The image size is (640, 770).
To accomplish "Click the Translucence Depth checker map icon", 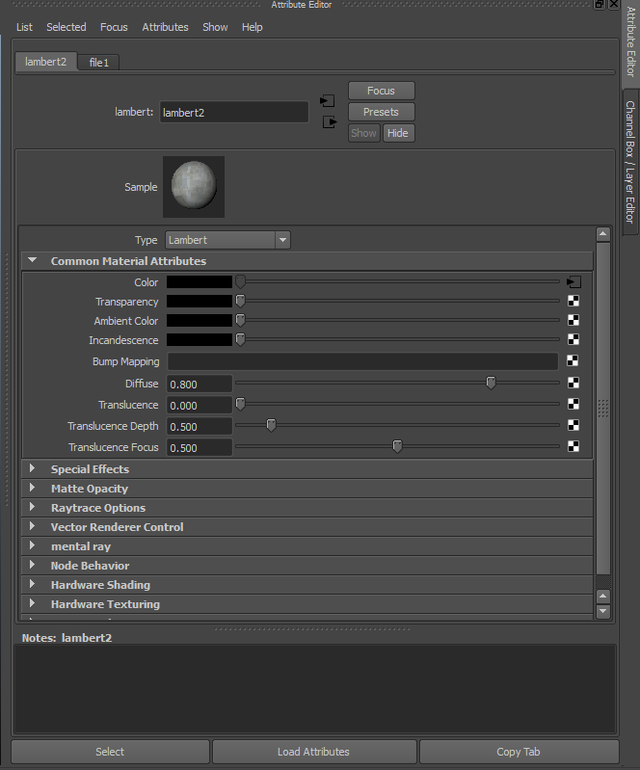I will coord(573,425).
